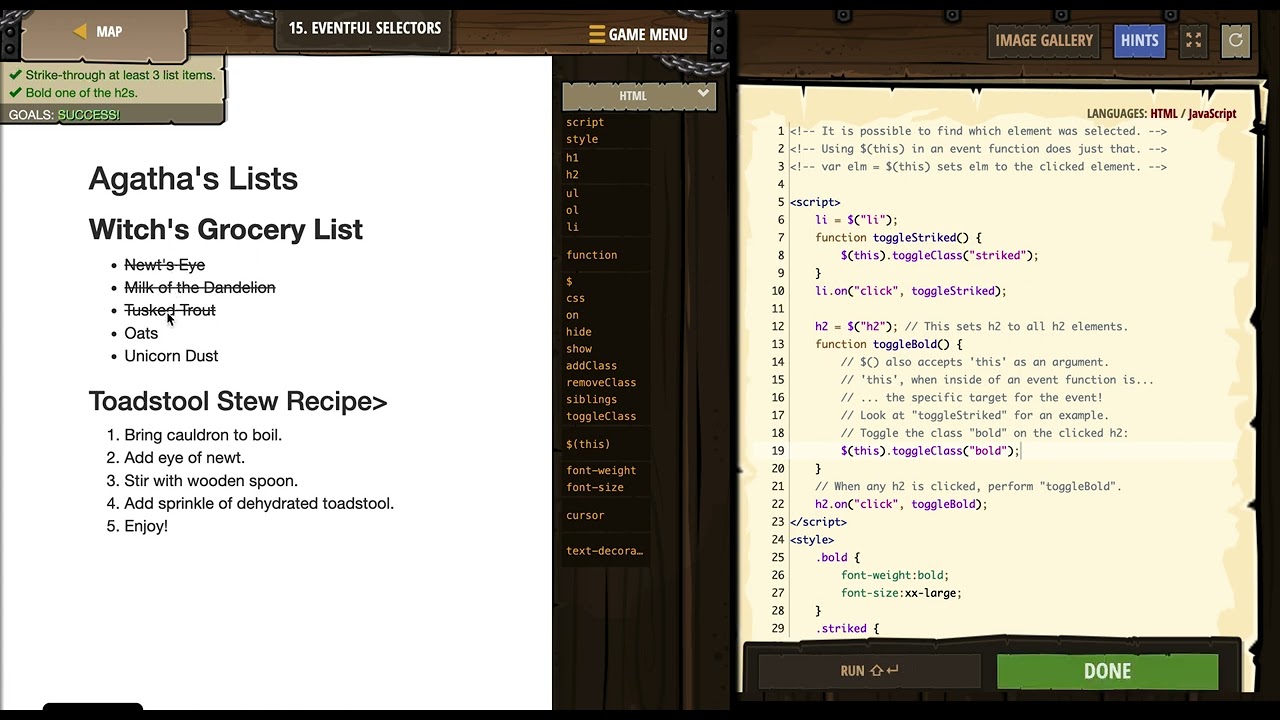This screenshot has height=720, width=1280.
Task: Select 'ol' palette entry
Action: pos(572,210)
